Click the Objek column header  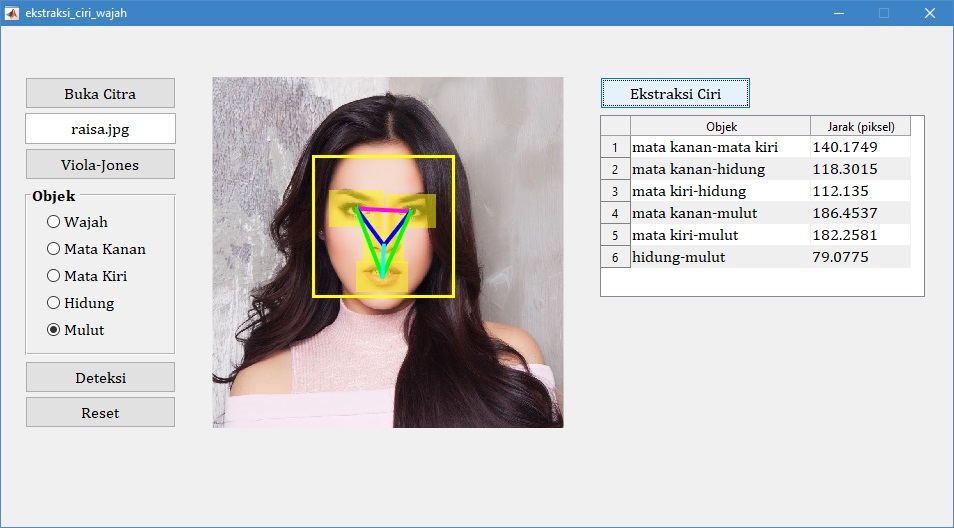tap(720, 127)
